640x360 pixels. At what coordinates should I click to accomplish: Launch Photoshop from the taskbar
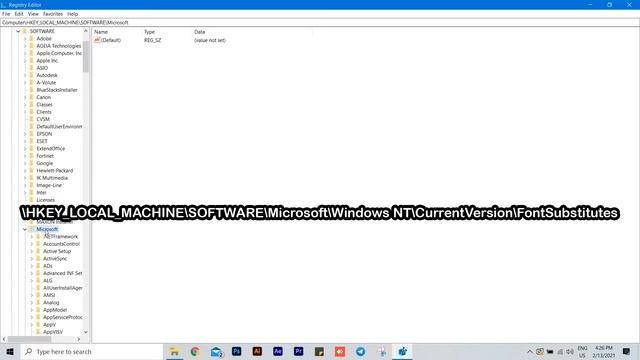(236, 351)
